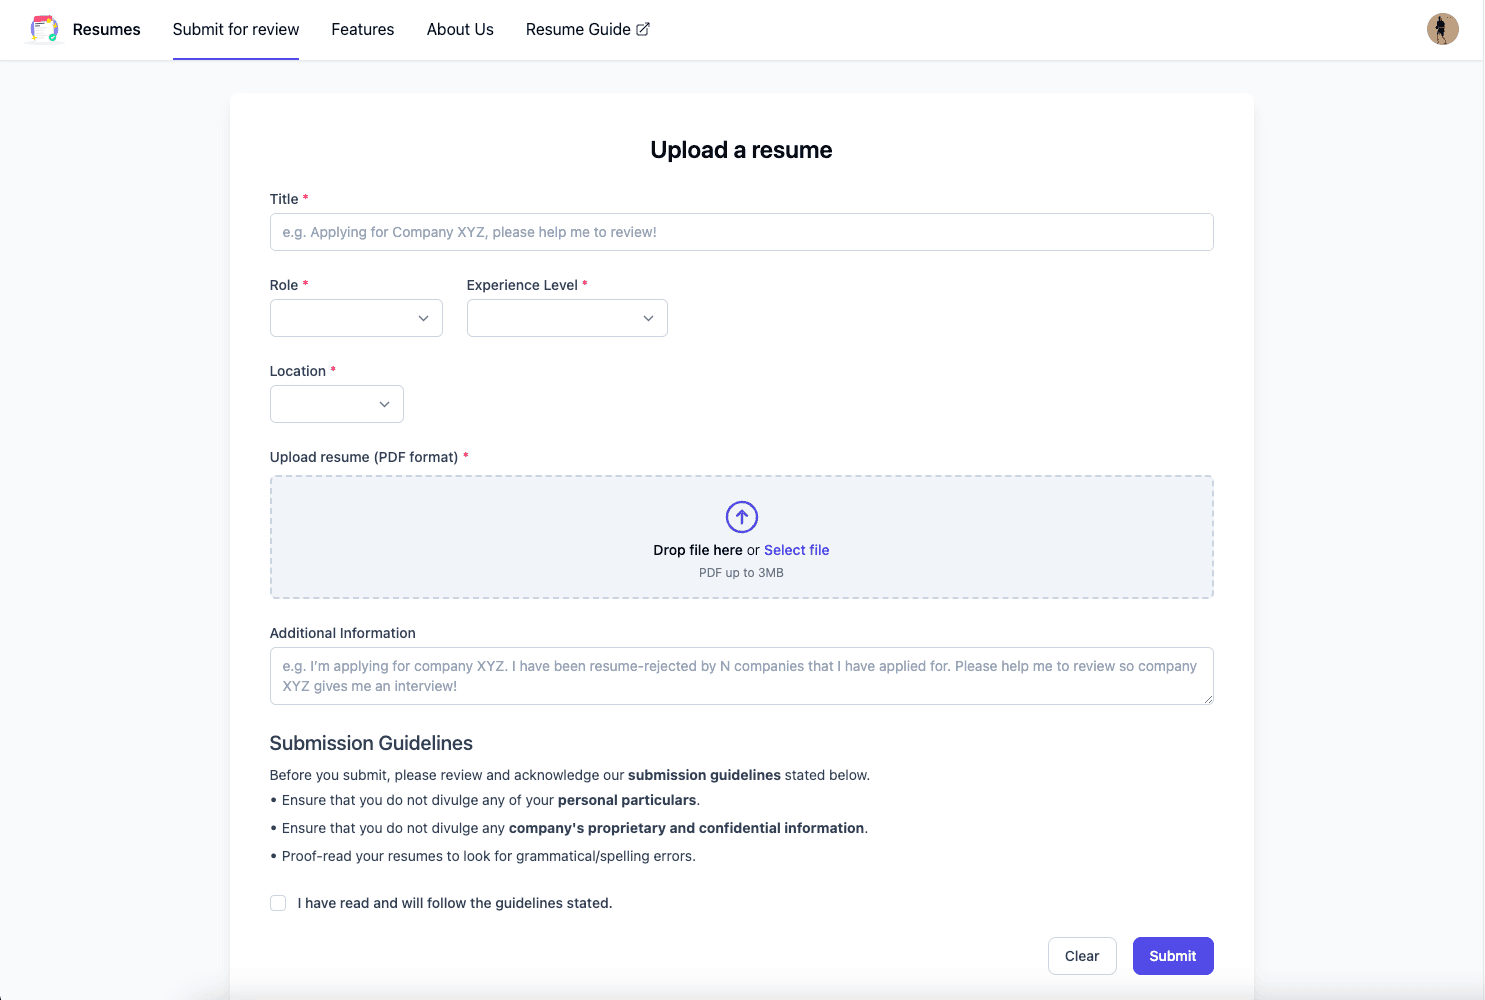Viewport: 1485px width, 1000px height.
Task: Go to the Features tab
Action: (x=363, y=29)
